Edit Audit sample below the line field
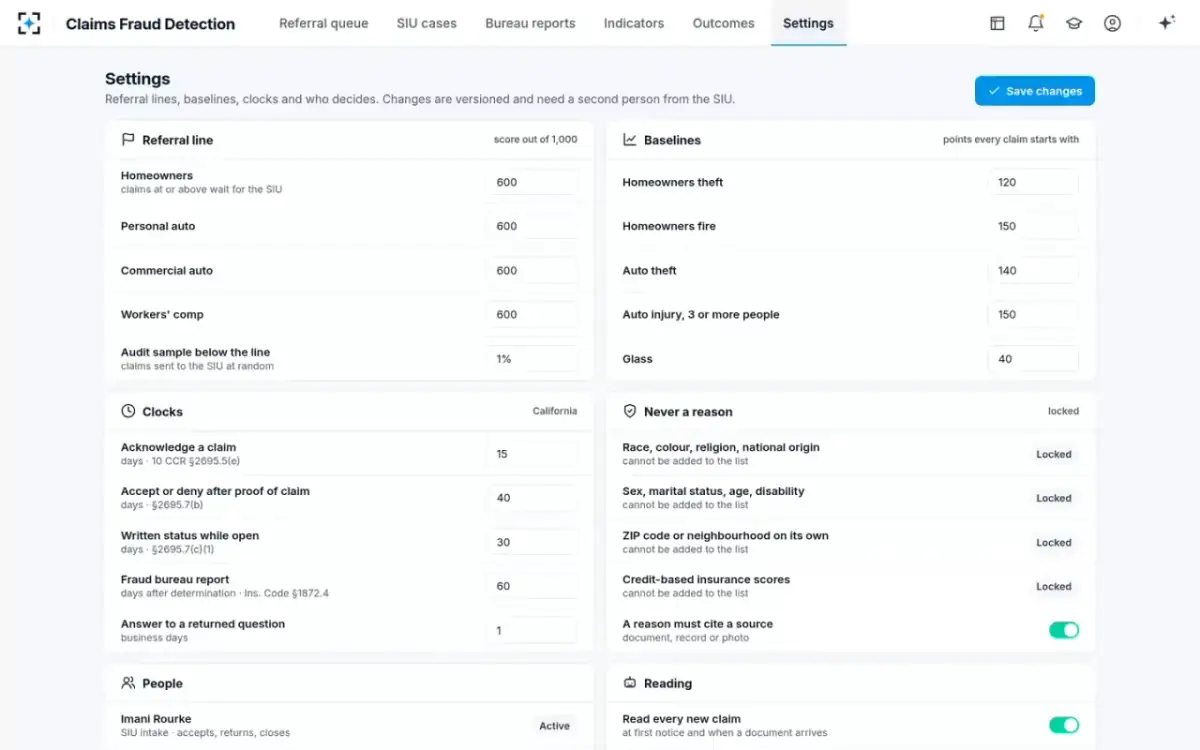 pyautogui.click(x=532, y=359)
